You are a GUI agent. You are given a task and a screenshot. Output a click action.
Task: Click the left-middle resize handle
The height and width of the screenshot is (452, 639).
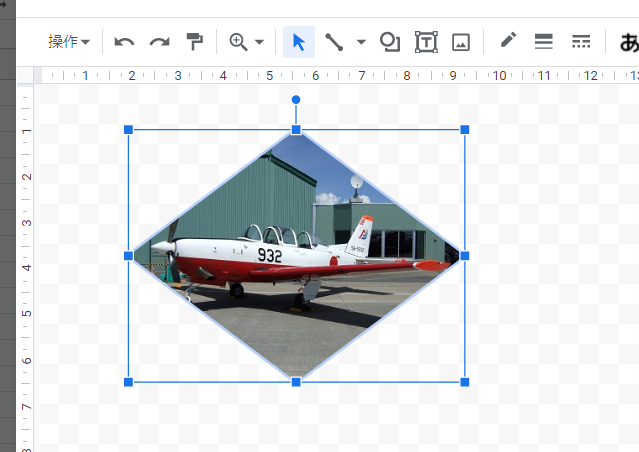pos(128,256)
